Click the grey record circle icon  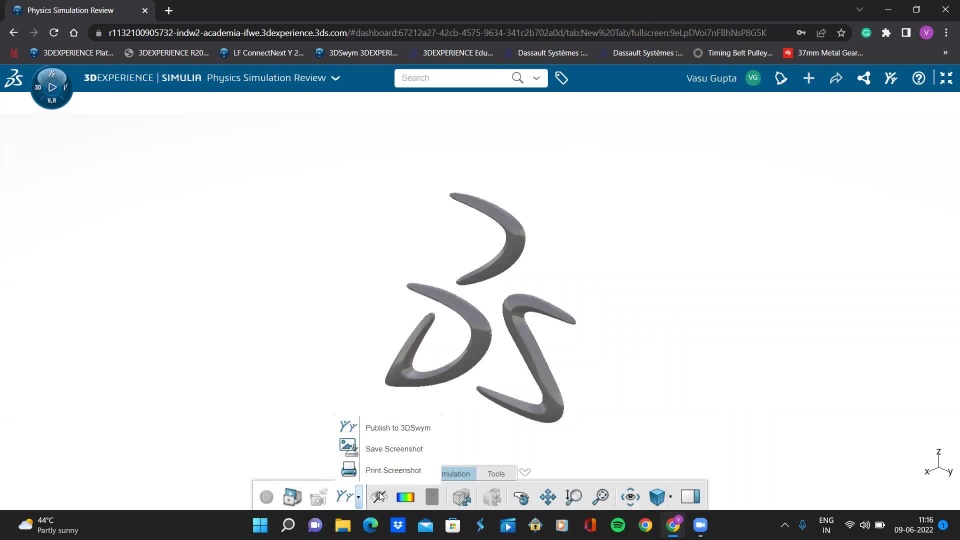point(266,497)
